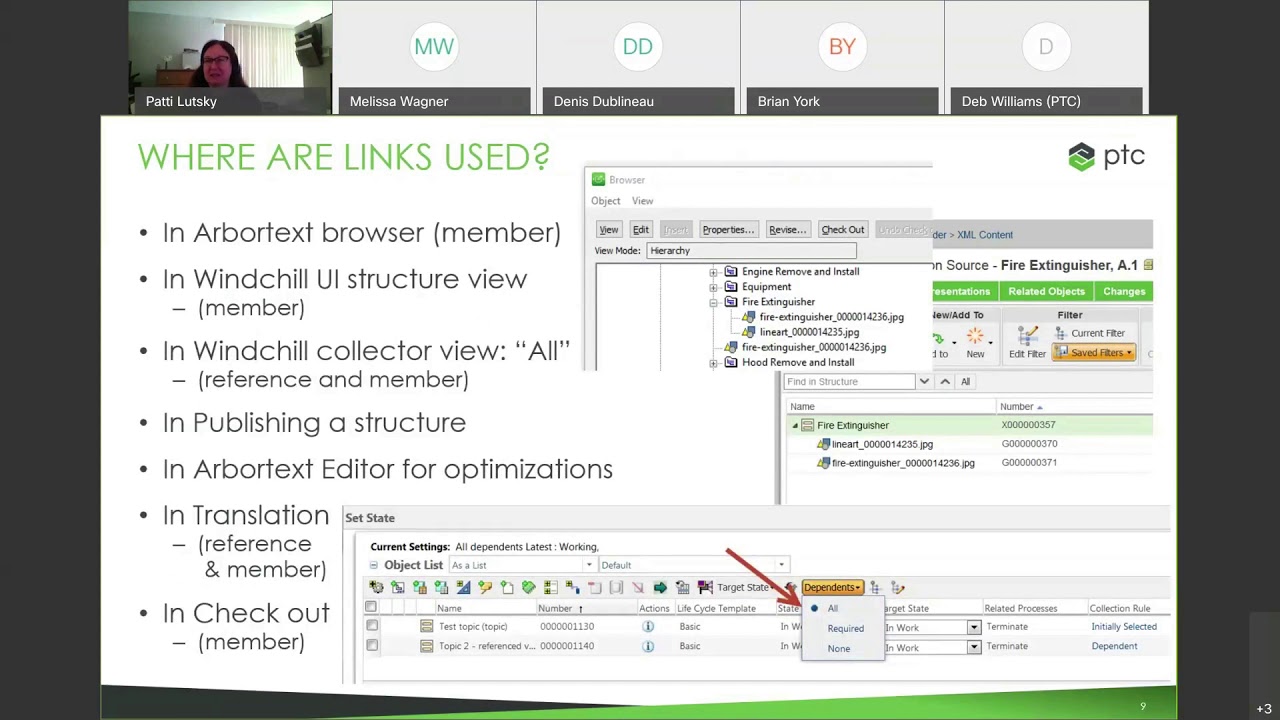The image size is (1280, 720).
Task: Click the document icon of Topic 2 row
Action: pos(426,646)
